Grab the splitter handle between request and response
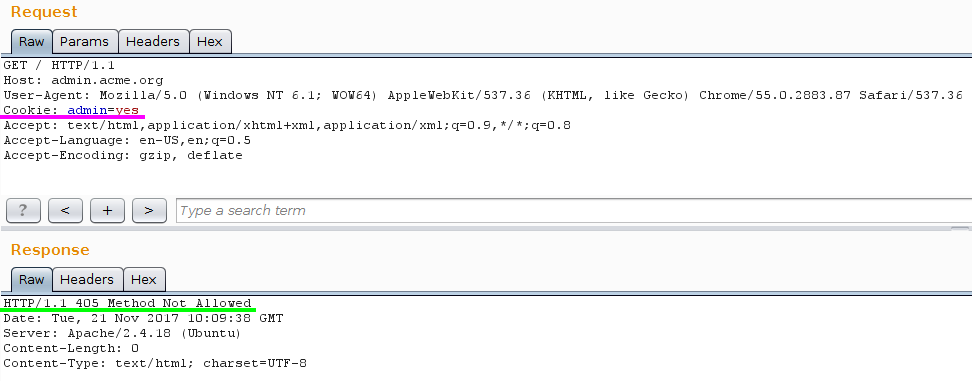The image size is (972, 381). pos(960,229)
